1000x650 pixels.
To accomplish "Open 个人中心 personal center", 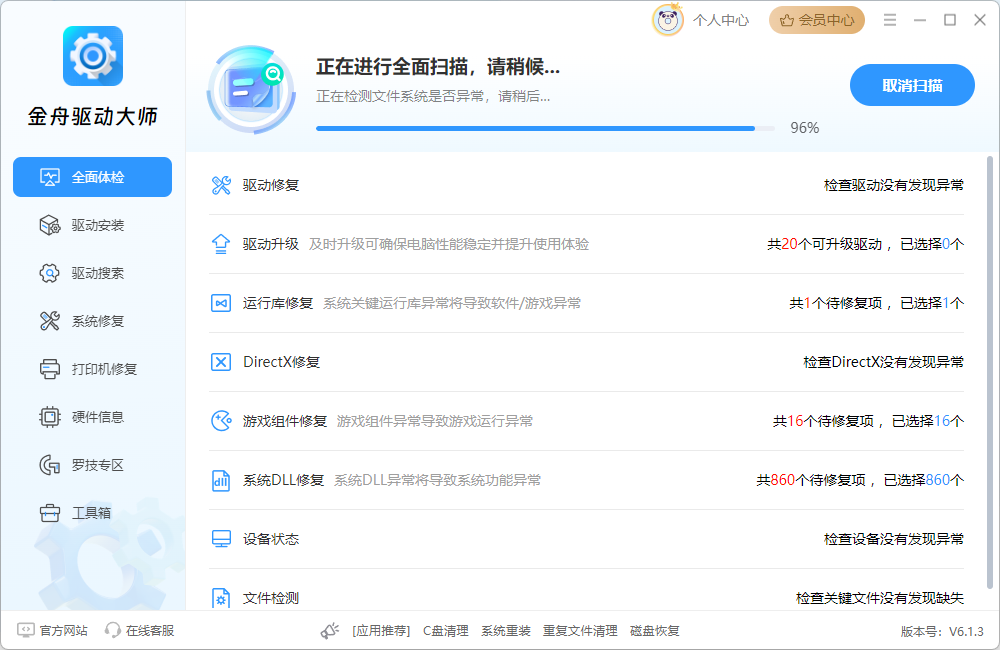I will [721, 20].
